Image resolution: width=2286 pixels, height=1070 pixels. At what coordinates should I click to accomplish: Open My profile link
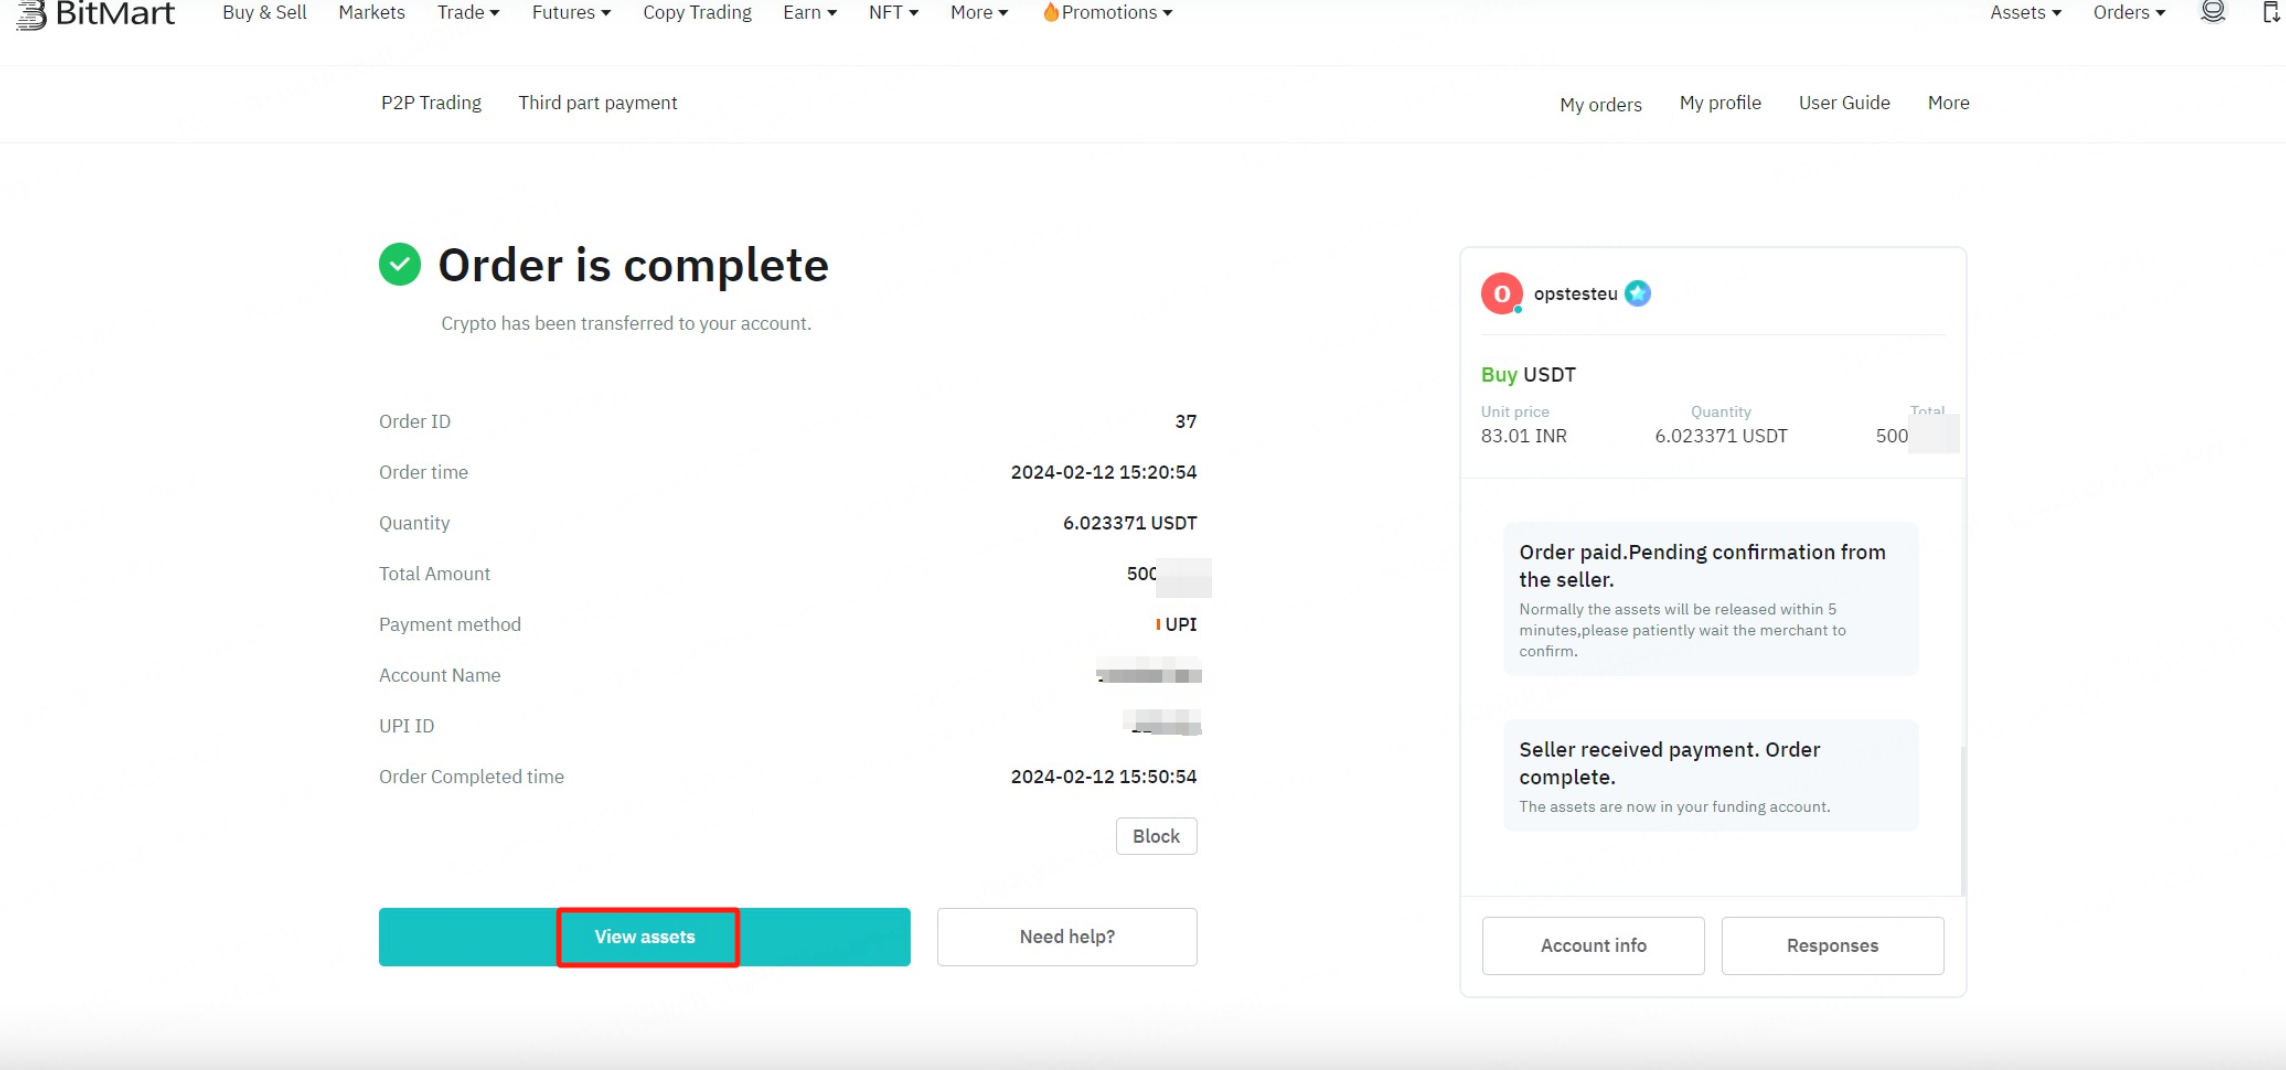tap(1720, 103)
